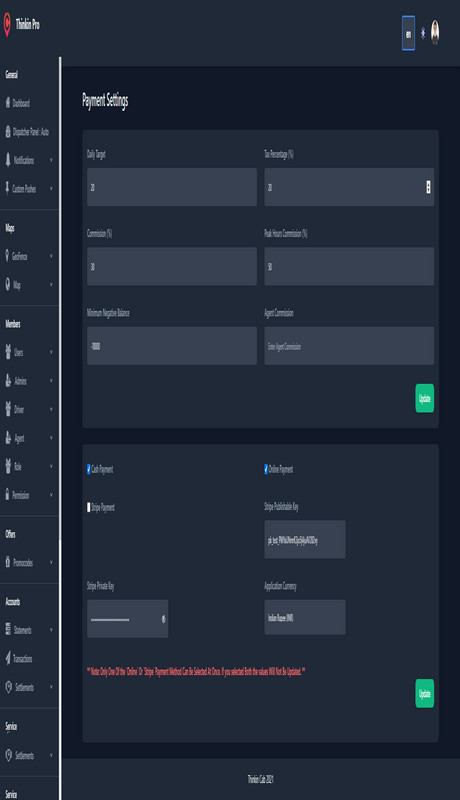Open Transactions under Accounts
This screenshot has height=800, width=460.
(x=19, y=658)
